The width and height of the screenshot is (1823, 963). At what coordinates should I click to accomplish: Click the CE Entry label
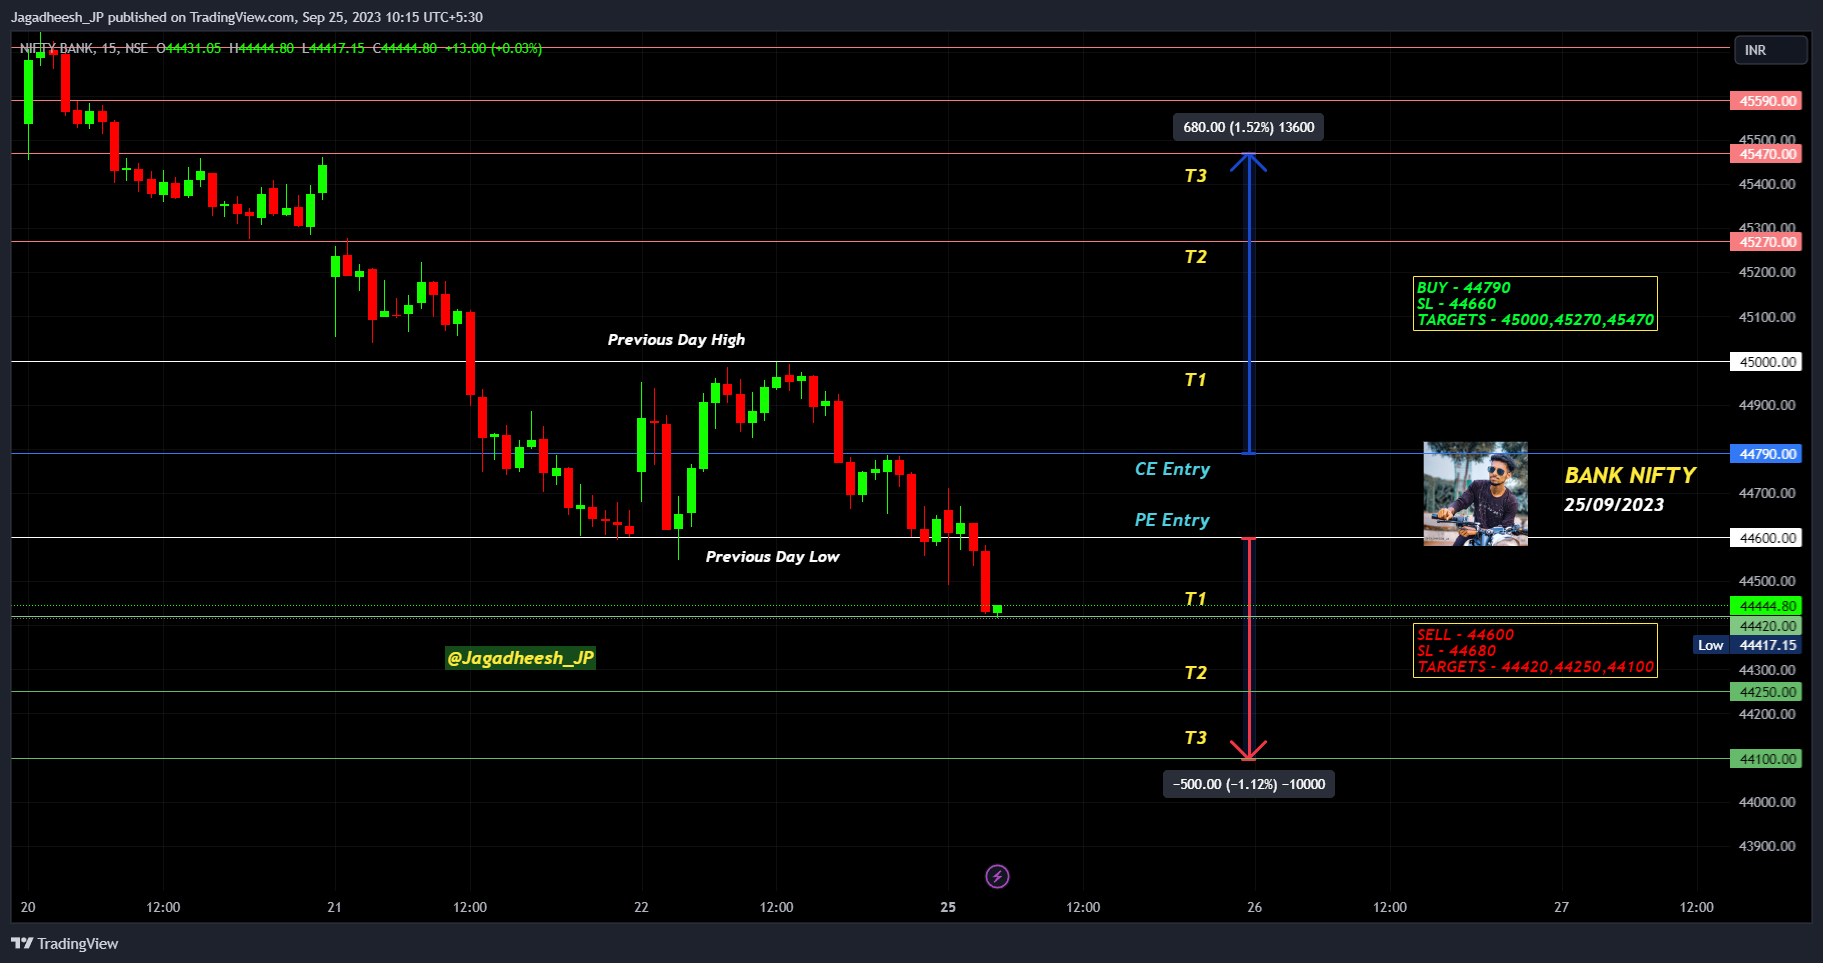(x=1172, y=469)
